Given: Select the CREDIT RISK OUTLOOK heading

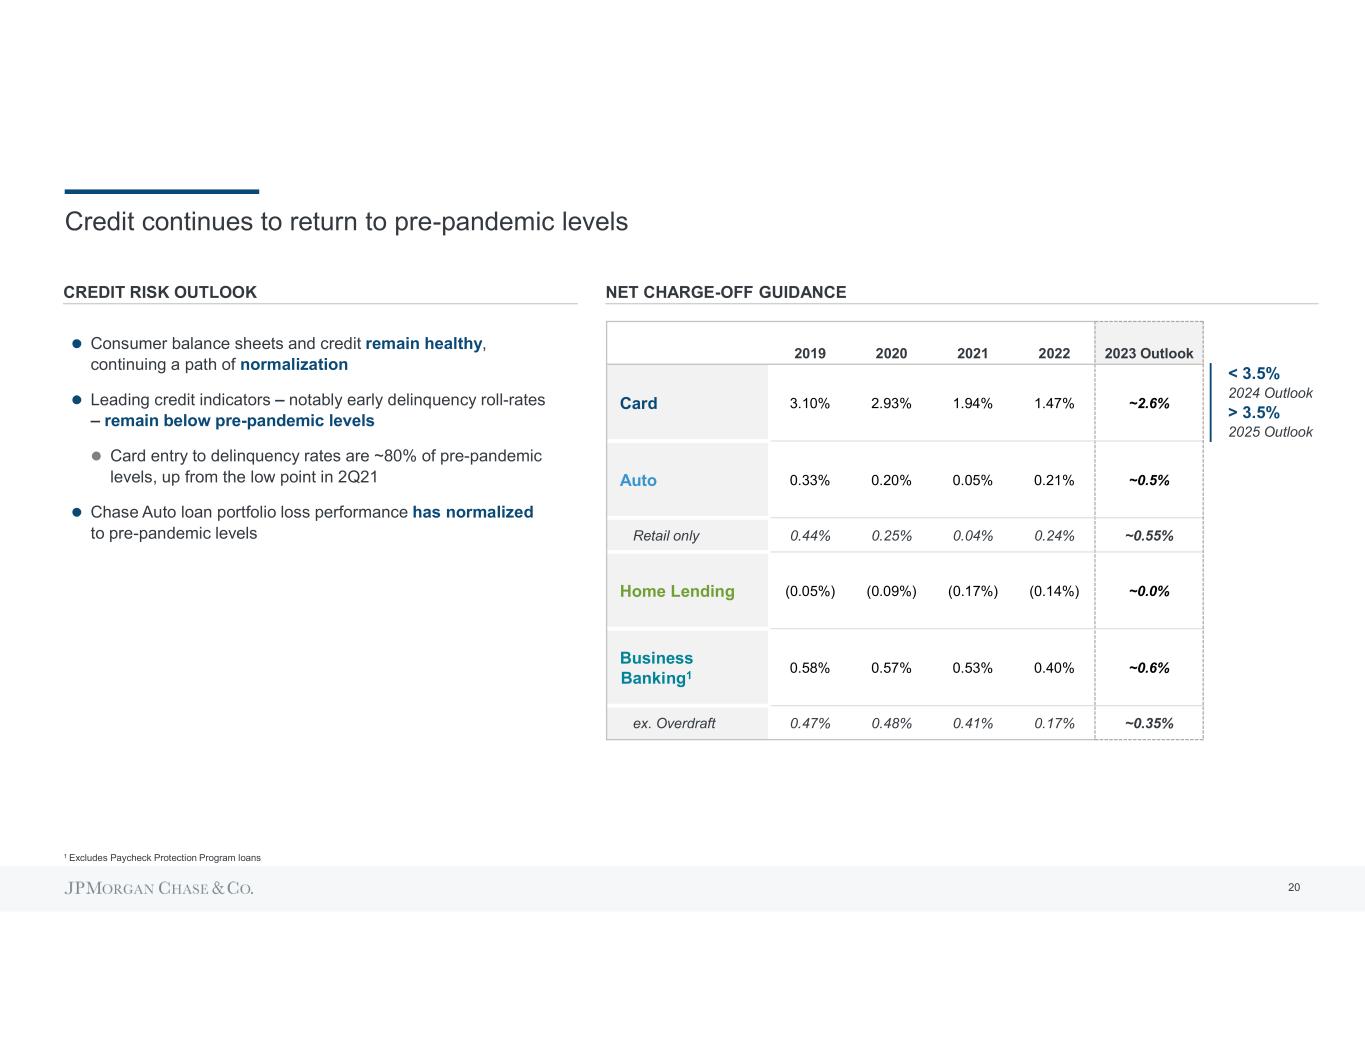Looking at the screenshot, I should (x=160, y=292).
